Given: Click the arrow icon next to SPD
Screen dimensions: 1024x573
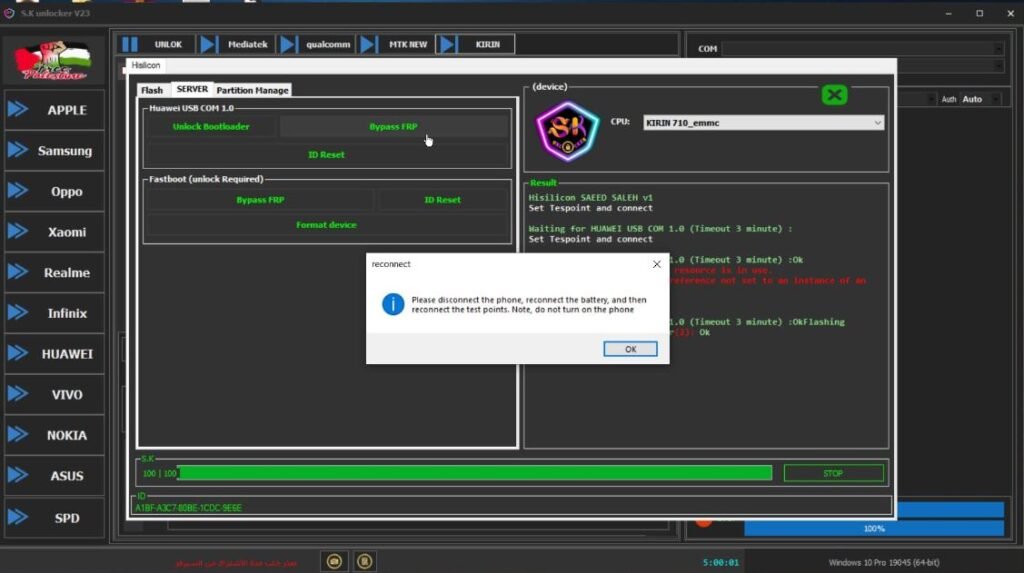Looking at the screenshot, I should 18,517.
